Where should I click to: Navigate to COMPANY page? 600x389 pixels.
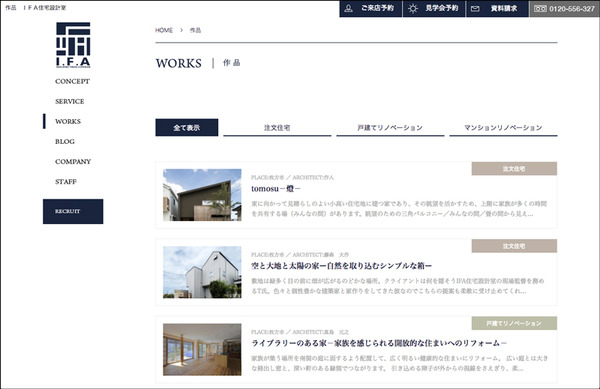(73, 161)
